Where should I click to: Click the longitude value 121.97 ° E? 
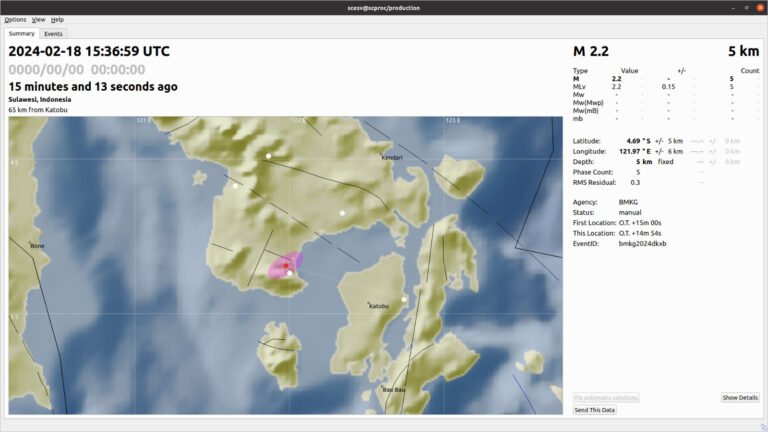click(635, 151)
